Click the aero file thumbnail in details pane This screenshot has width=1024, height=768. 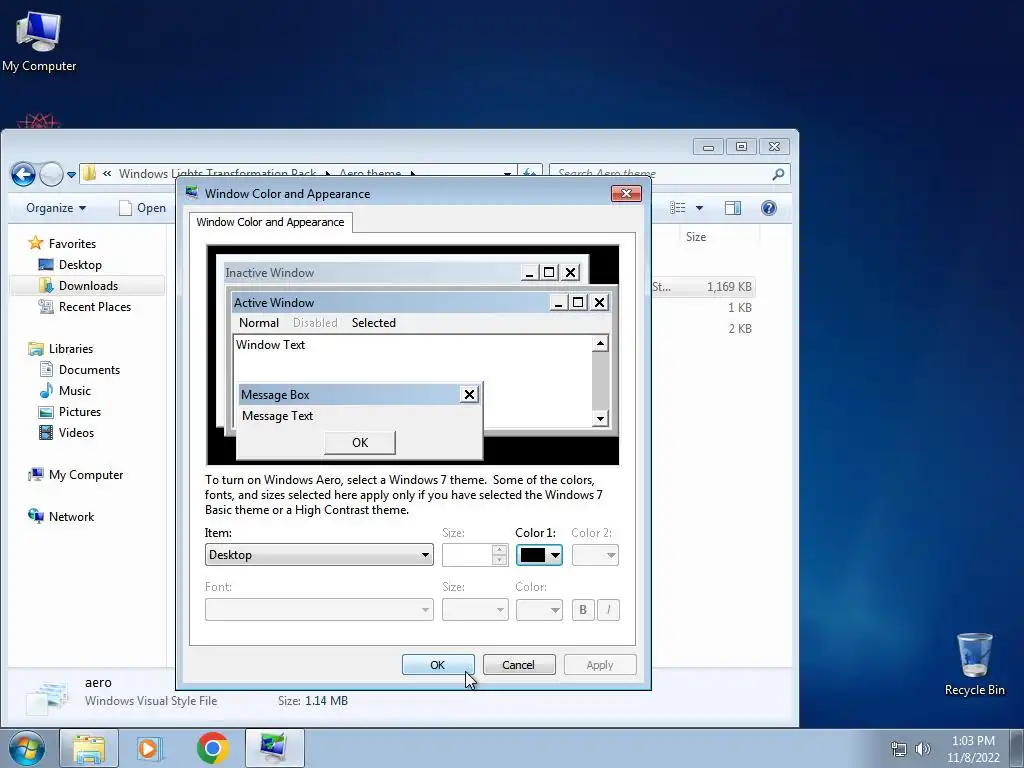click(x=47, y=697)
